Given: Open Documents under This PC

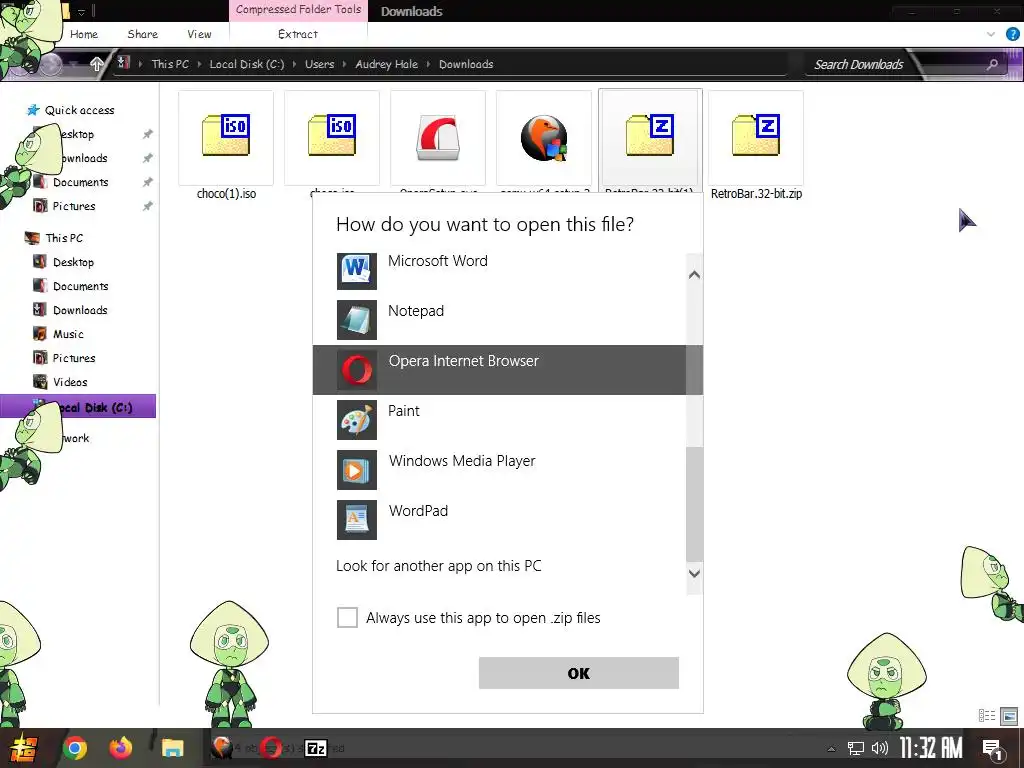Looking at the screenshot, I should [x=80, y=286].
